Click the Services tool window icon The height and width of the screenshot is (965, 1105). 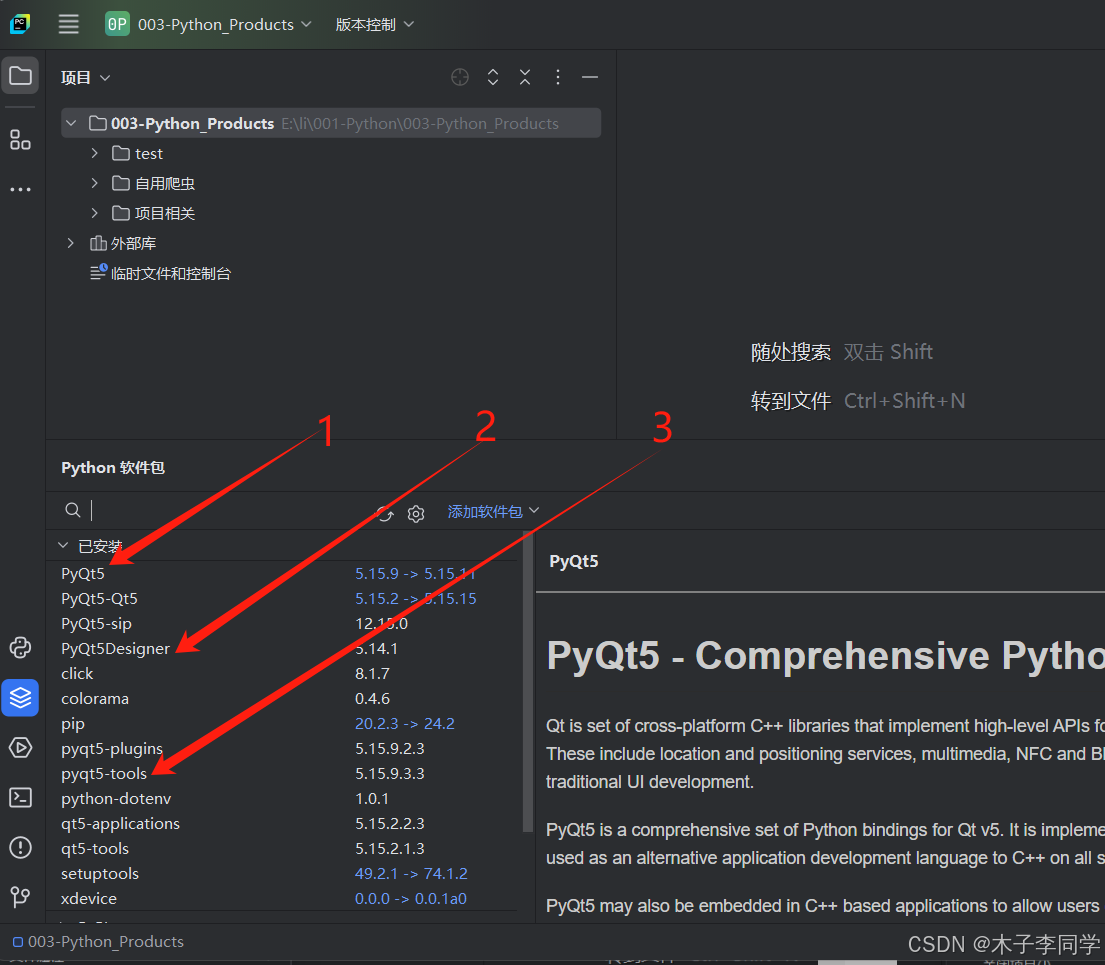click(x=20, y=748)
